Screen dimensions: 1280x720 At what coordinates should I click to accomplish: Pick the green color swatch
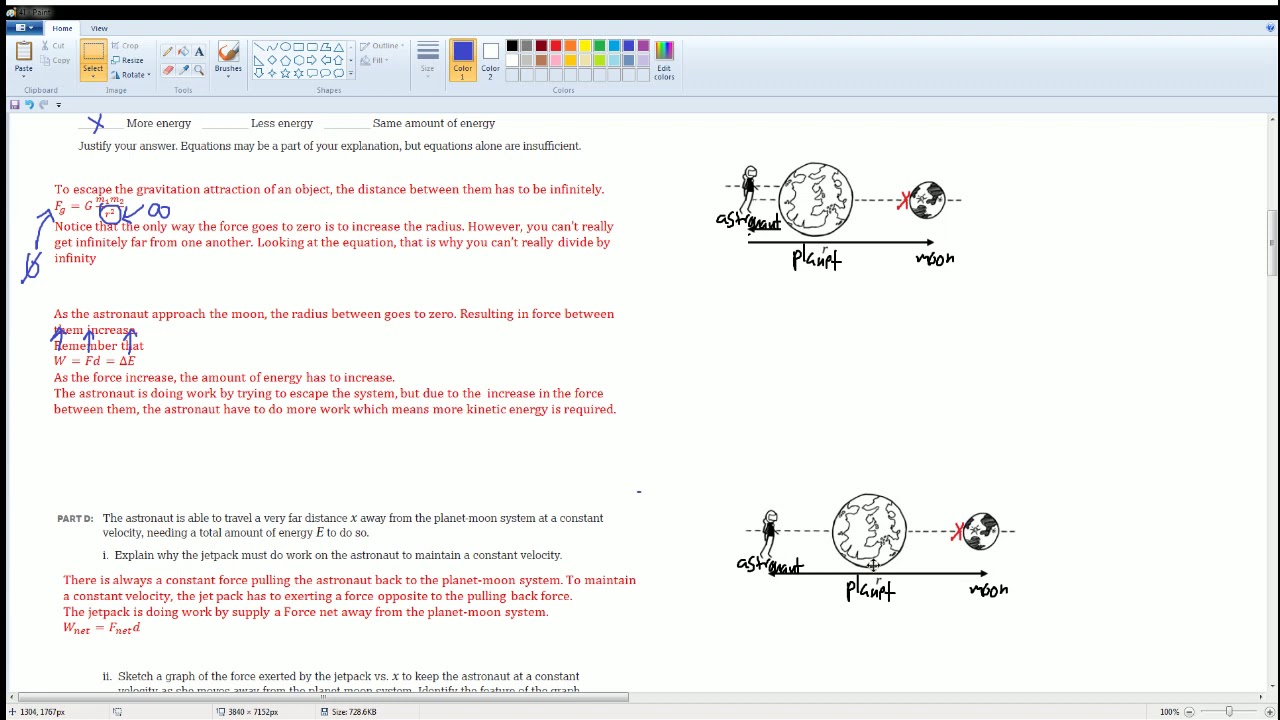click(599, 45)
